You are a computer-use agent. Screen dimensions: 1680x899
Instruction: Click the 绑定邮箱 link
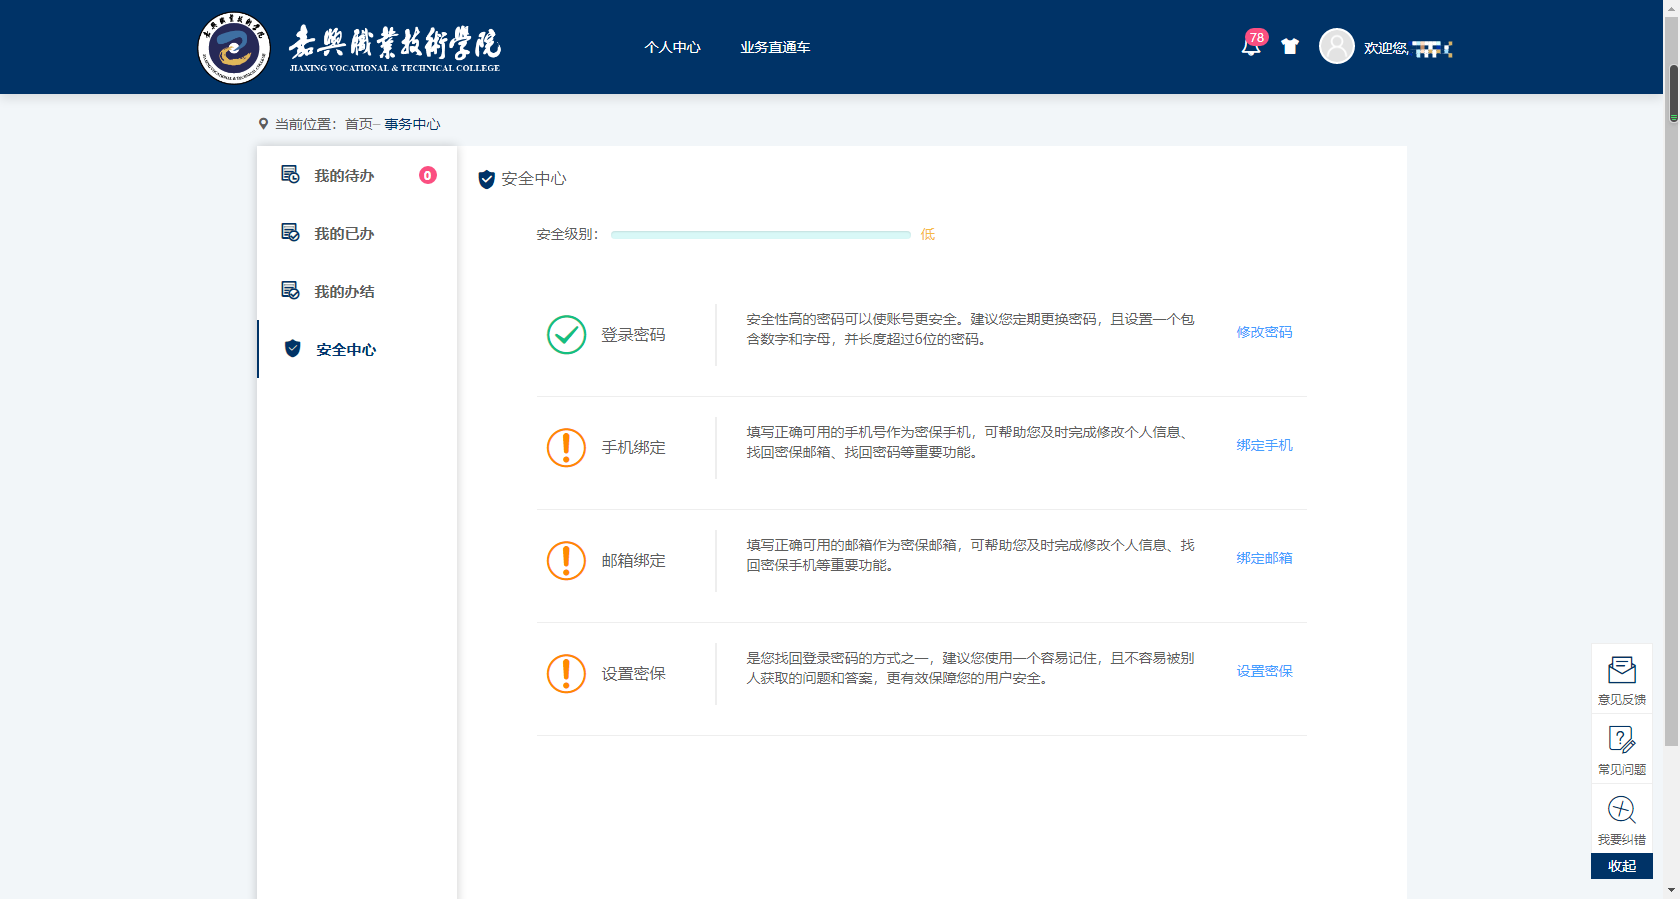tap(1264, 558)
